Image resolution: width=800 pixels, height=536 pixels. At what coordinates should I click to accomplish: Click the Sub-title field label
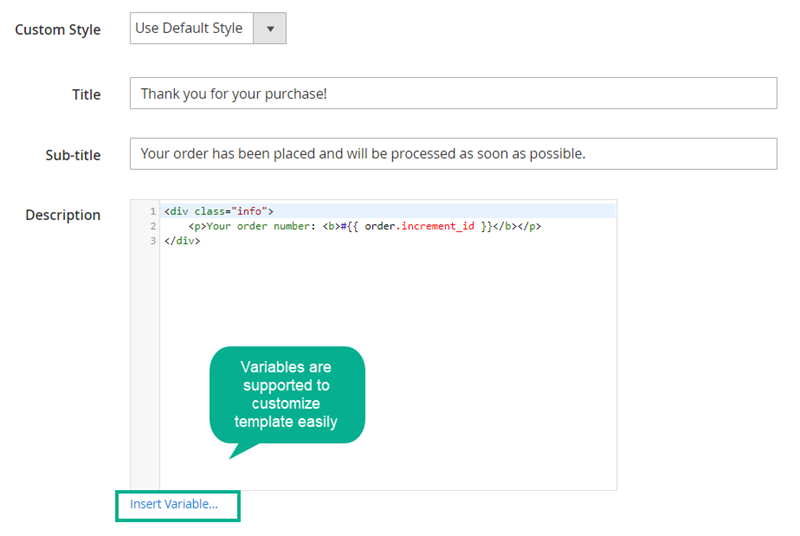coord(73,155)
